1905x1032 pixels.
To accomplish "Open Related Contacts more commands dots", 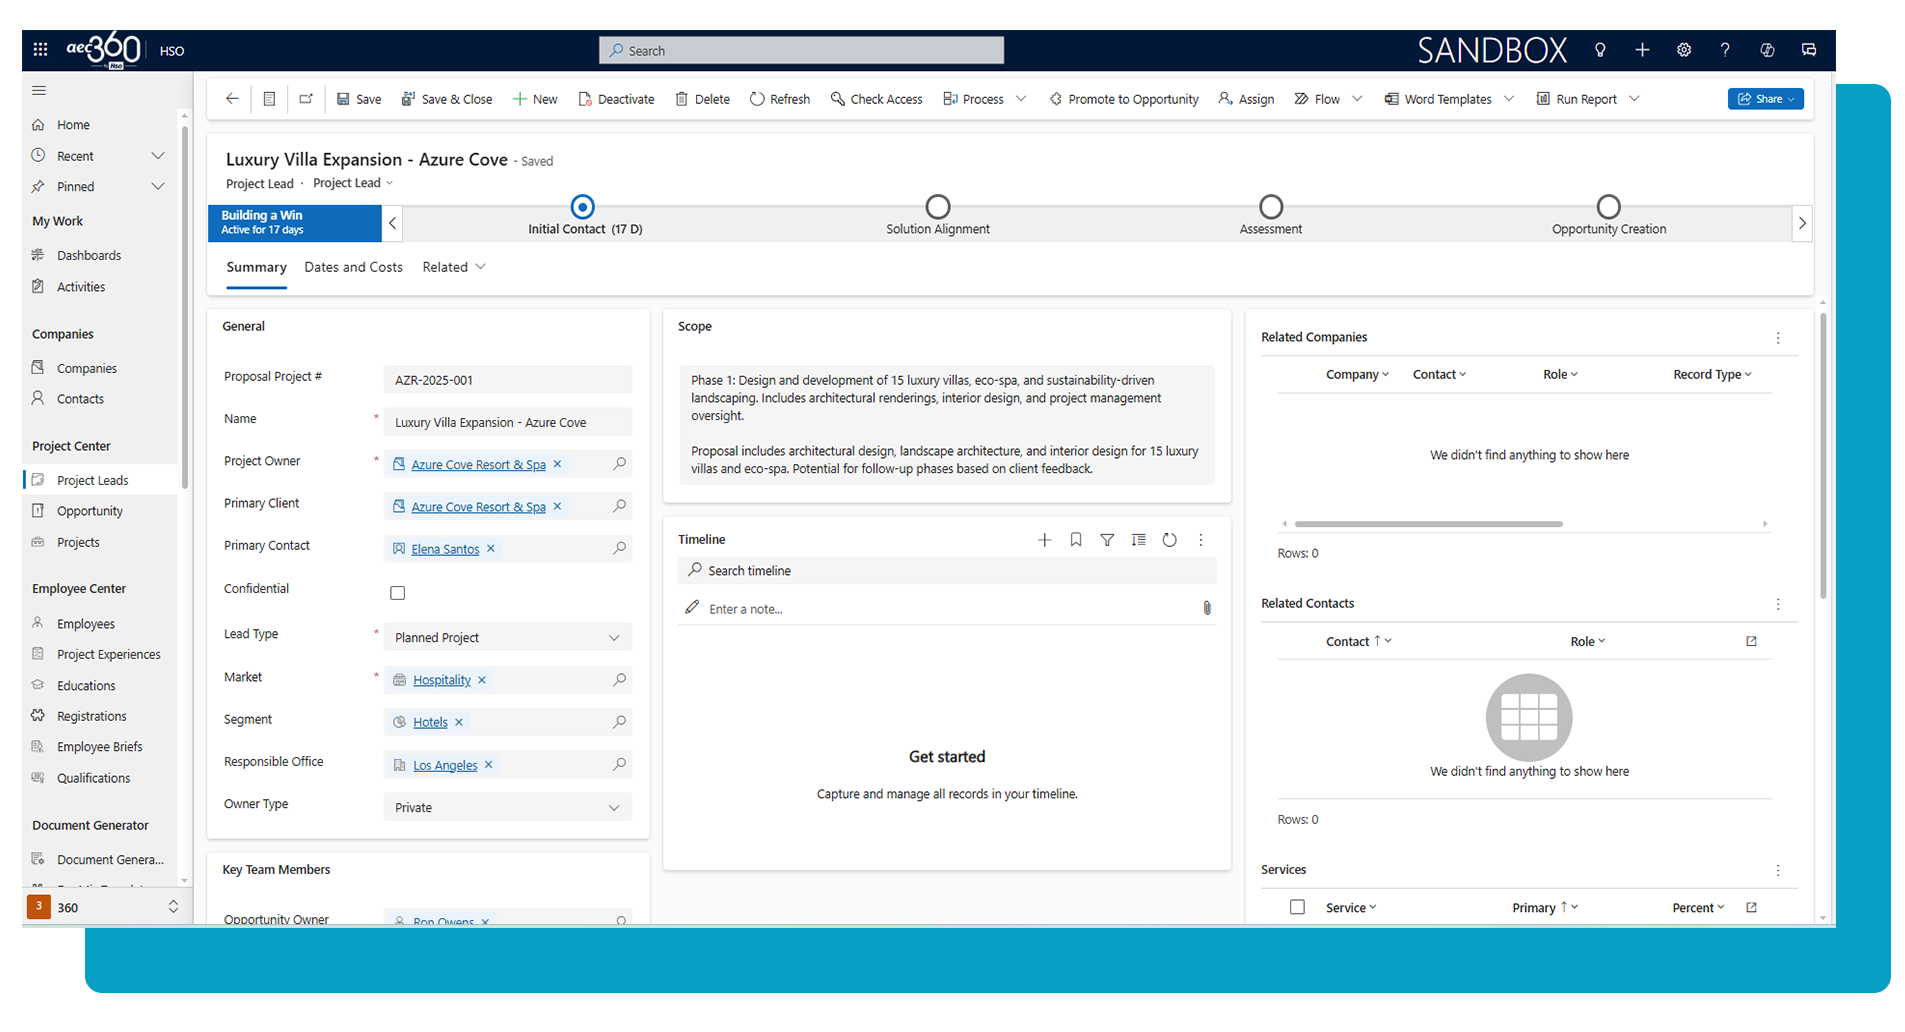I will coord(1778,604).
